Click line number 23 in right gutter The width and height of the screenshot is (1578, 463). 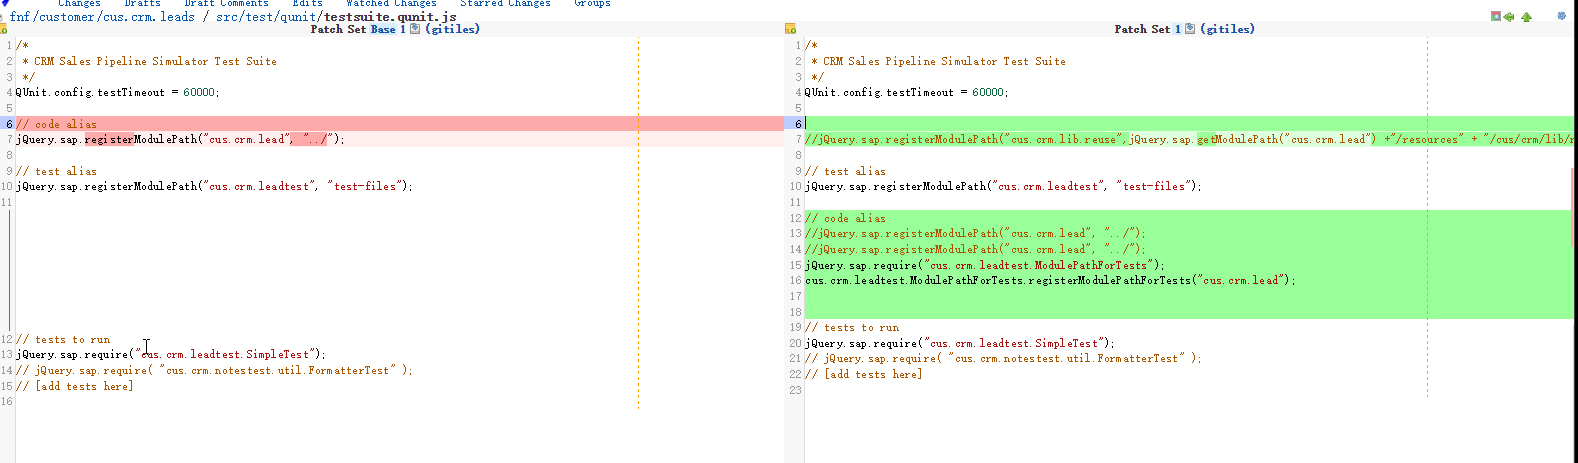[x=796, y=390]
